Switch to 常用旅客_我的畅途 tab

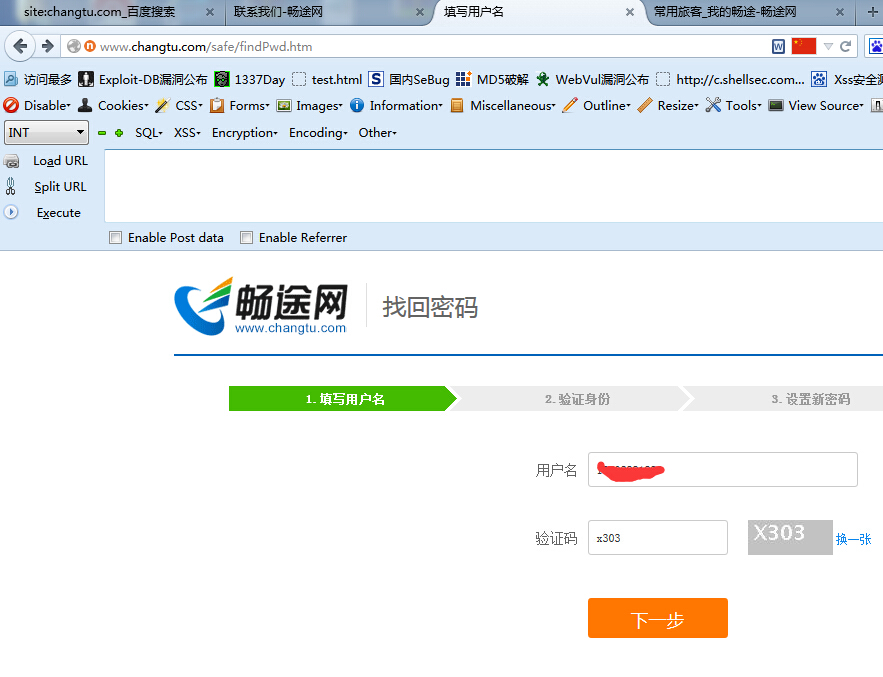click(x=748, y=12)
